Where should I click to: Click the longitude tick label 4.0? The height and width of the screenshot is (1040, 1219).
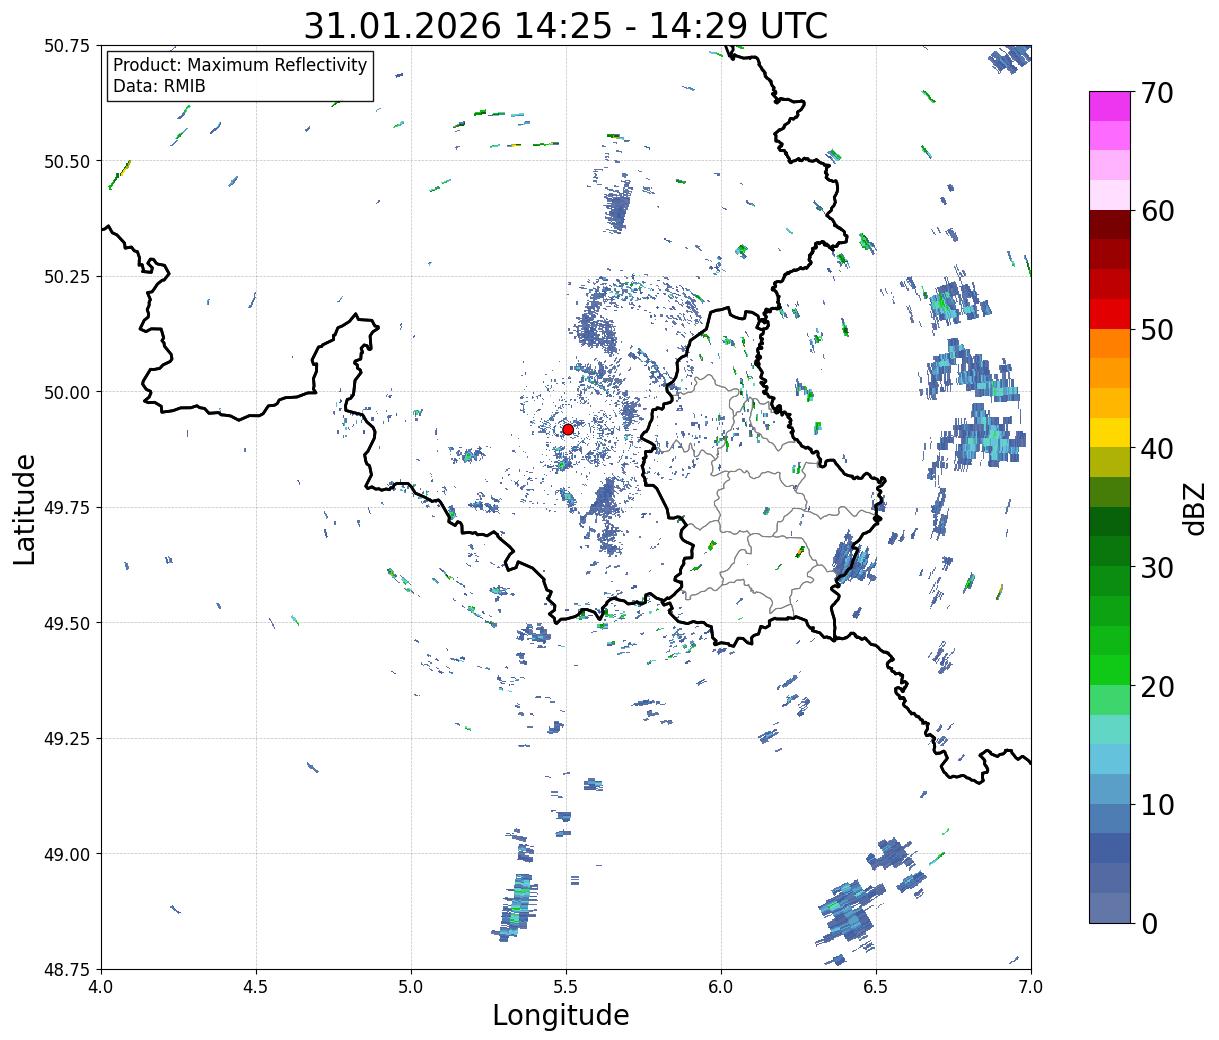[x=101, y=987]
